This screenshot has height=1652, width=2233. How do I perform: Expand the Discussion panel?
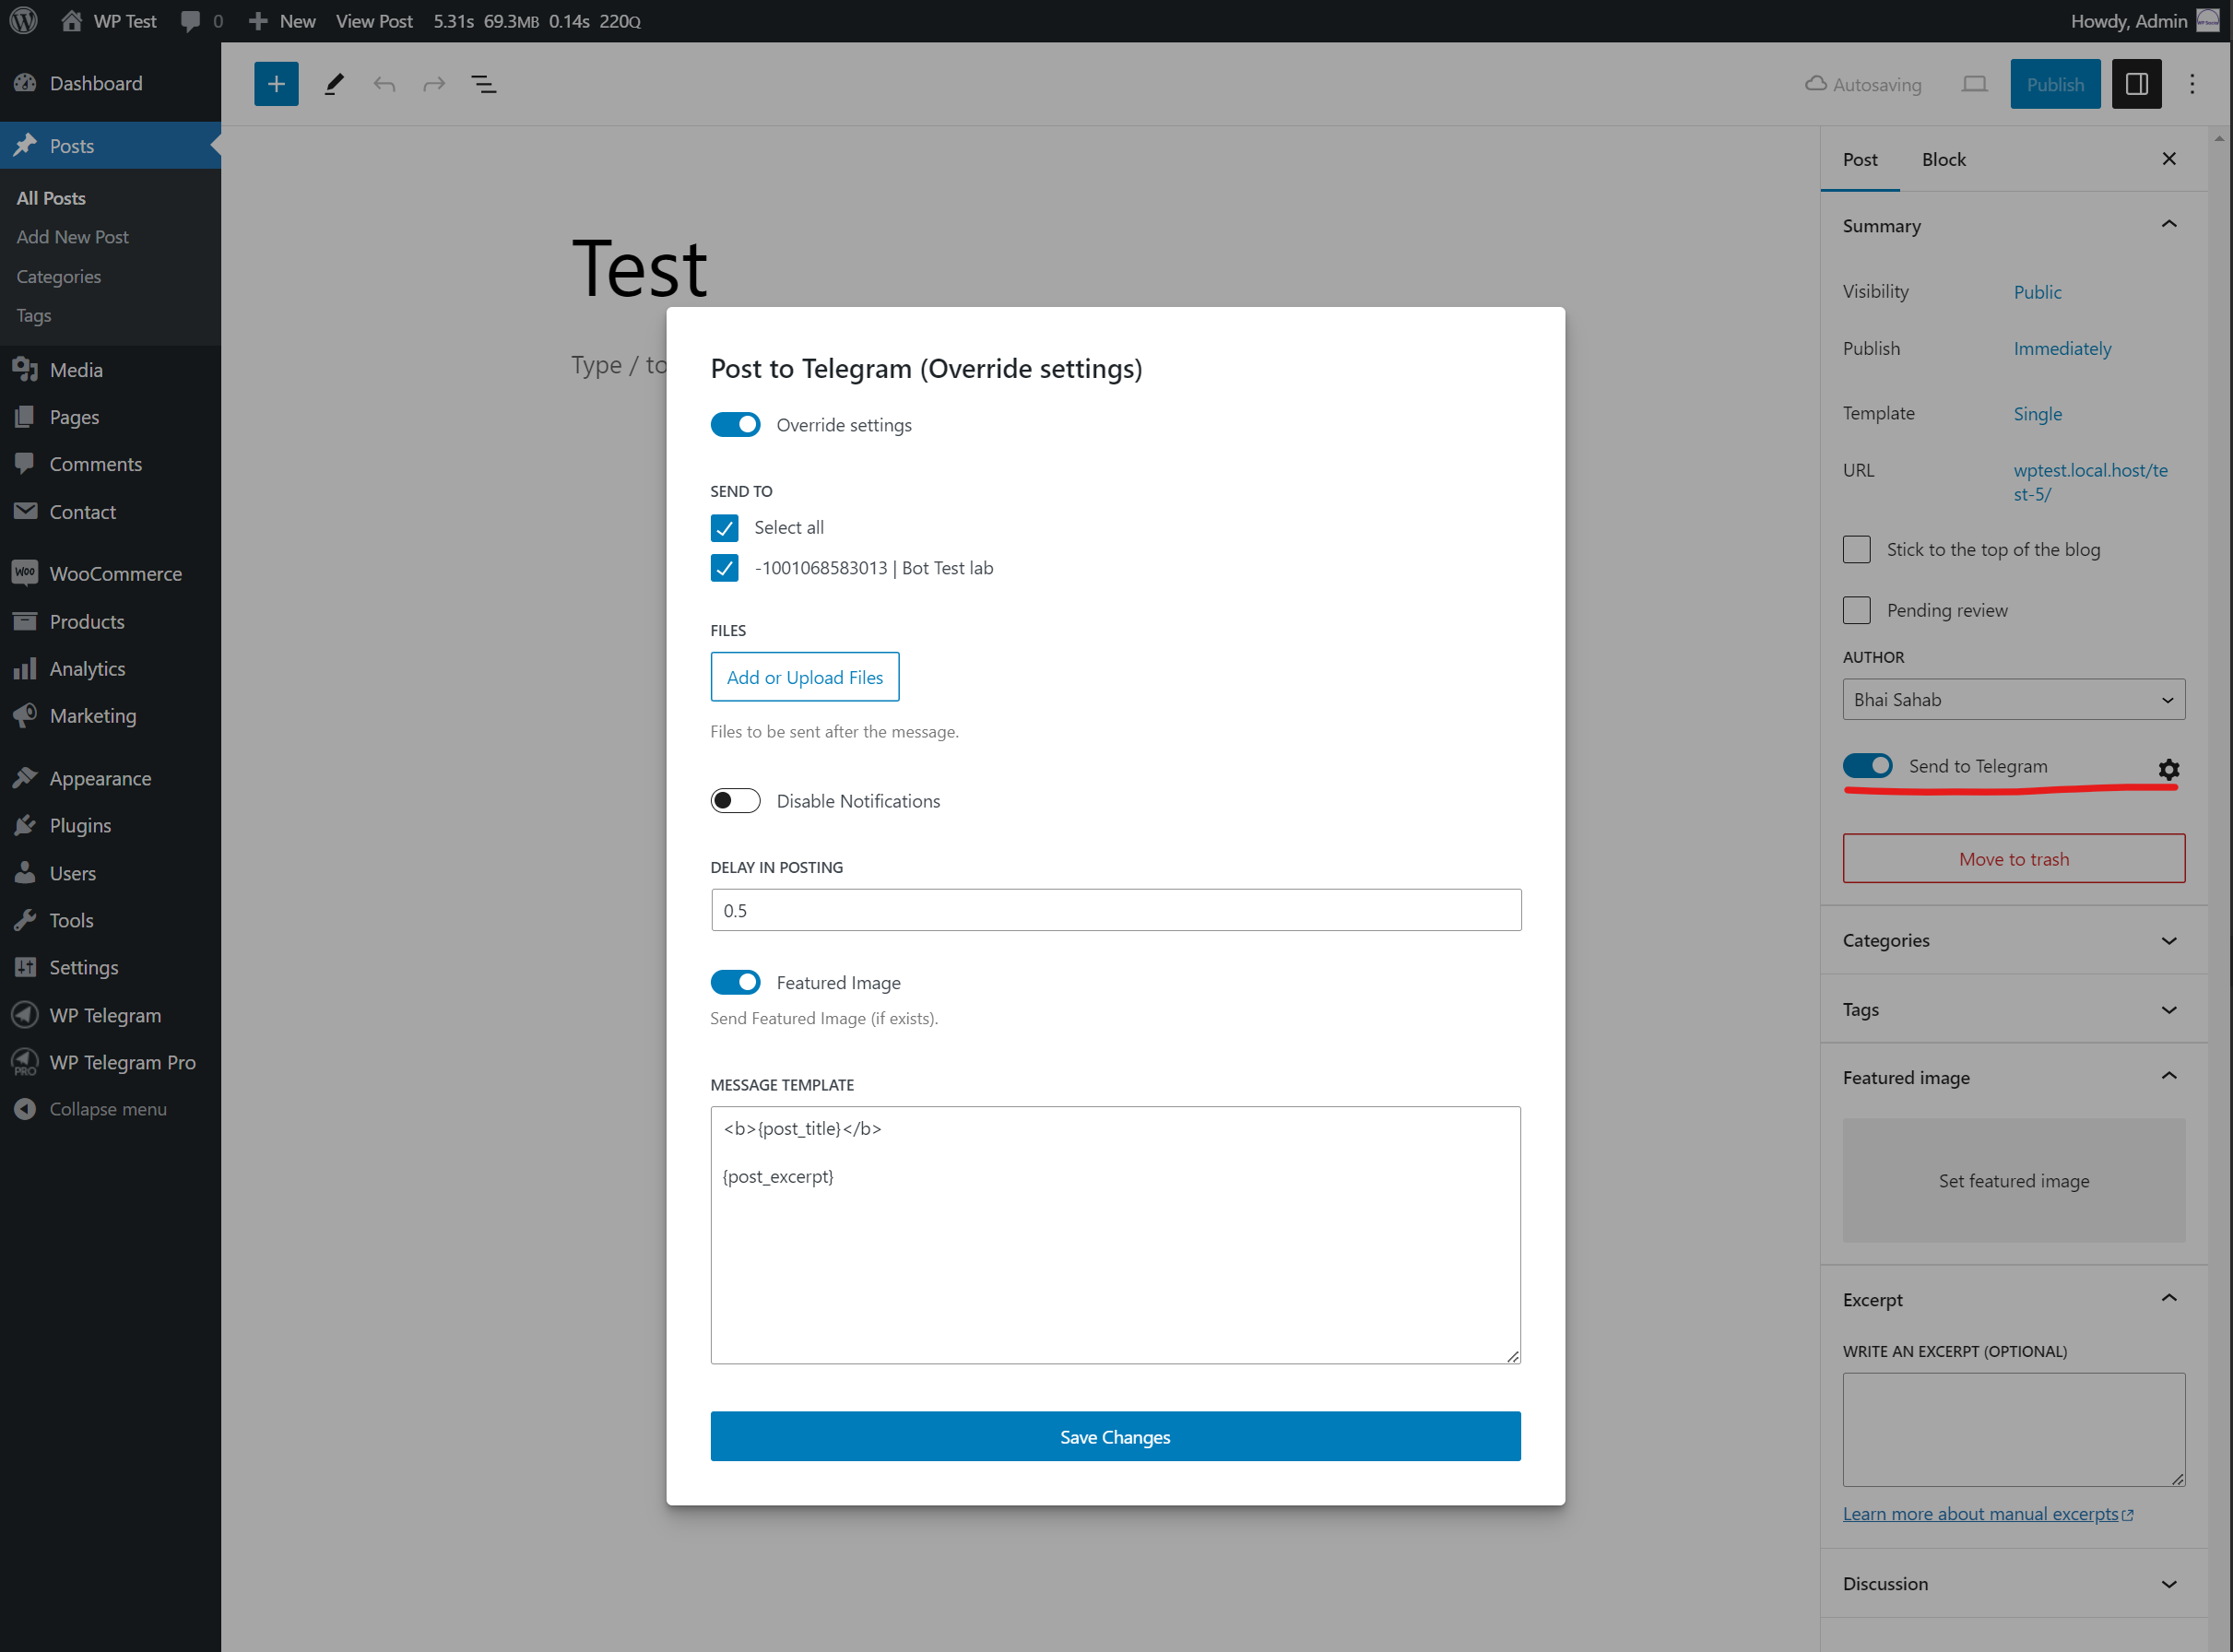pos(2013,1584)
